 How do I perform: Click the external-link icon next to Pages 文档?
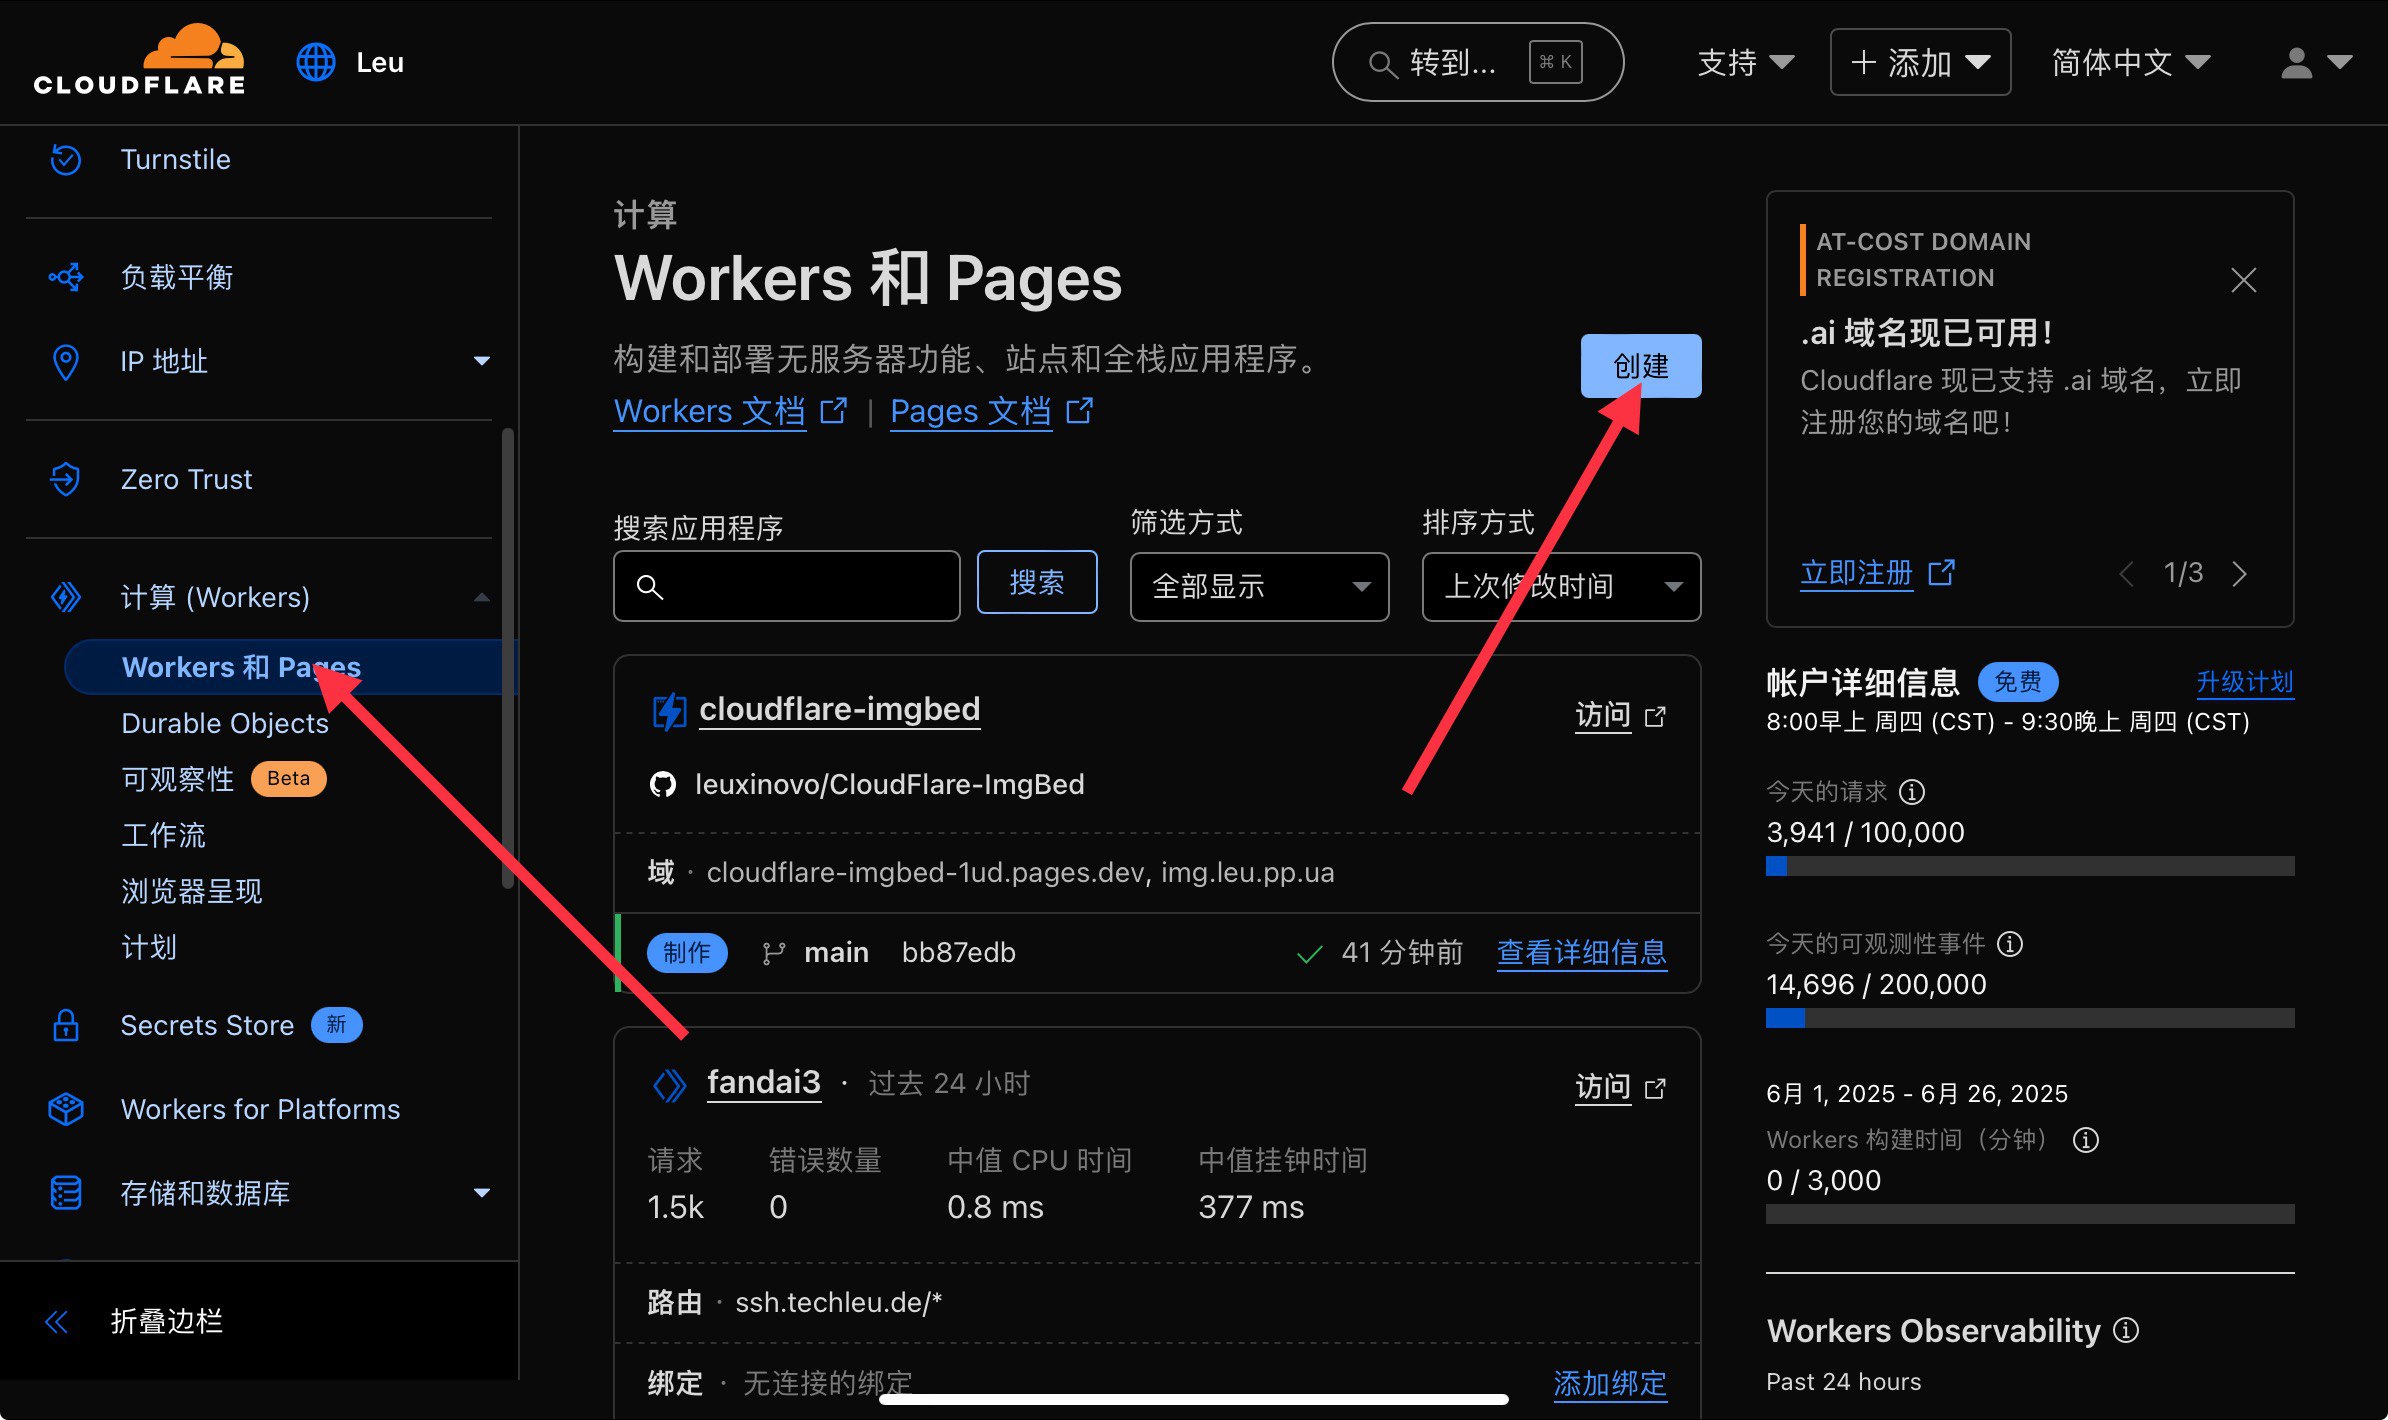[1080, 411]
